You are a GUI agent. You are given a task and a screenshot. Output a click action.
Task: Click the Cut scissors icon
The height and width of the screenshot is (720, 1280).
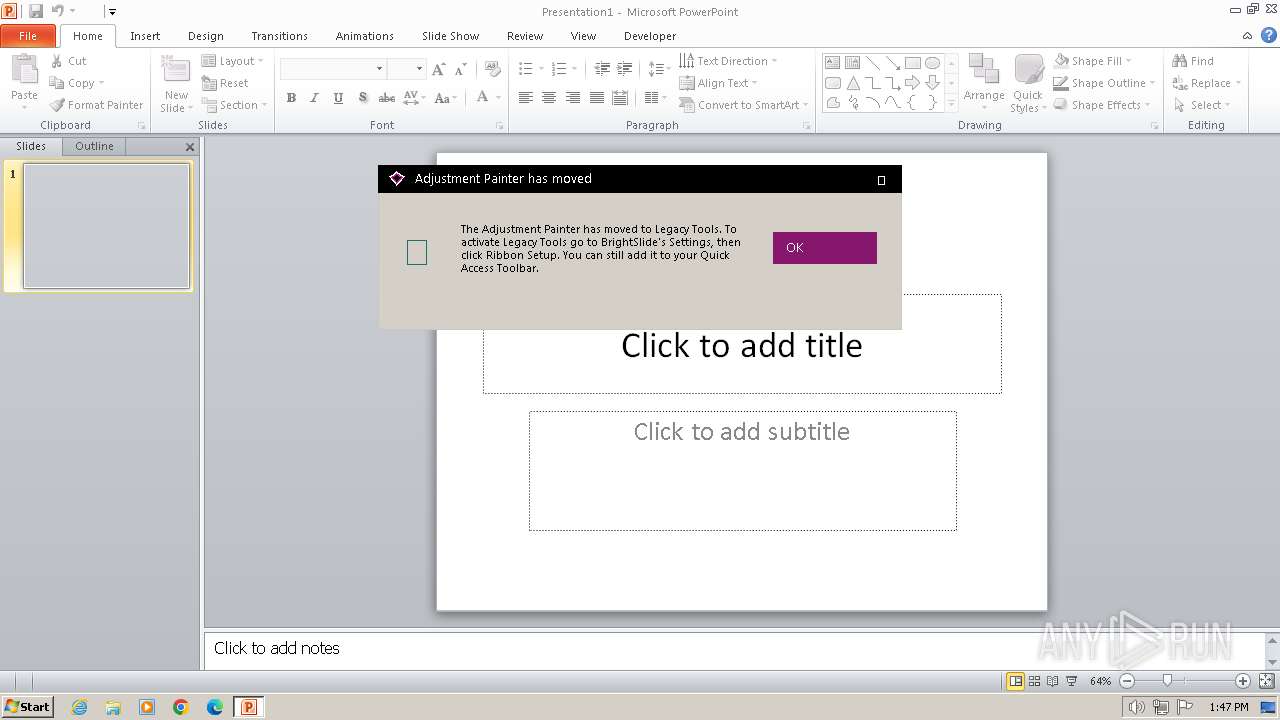pyautogui.click(x=57, y=61)
